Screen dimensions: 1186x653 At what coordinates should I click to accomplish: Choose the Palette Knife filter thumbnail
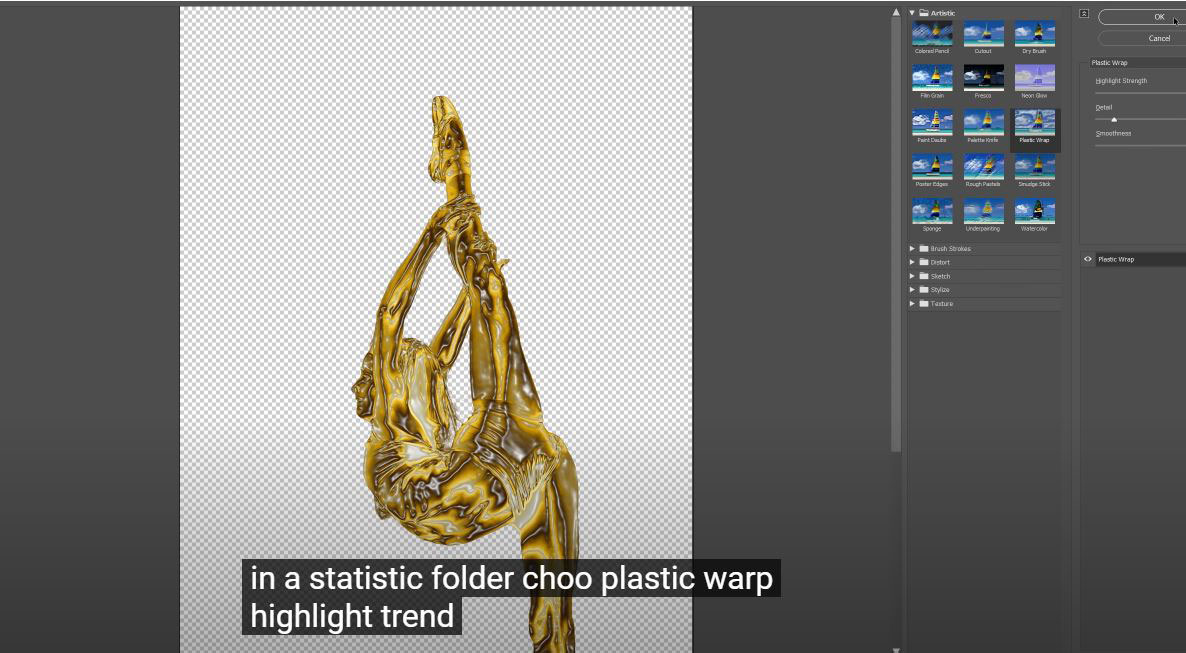tap(983, 123)
